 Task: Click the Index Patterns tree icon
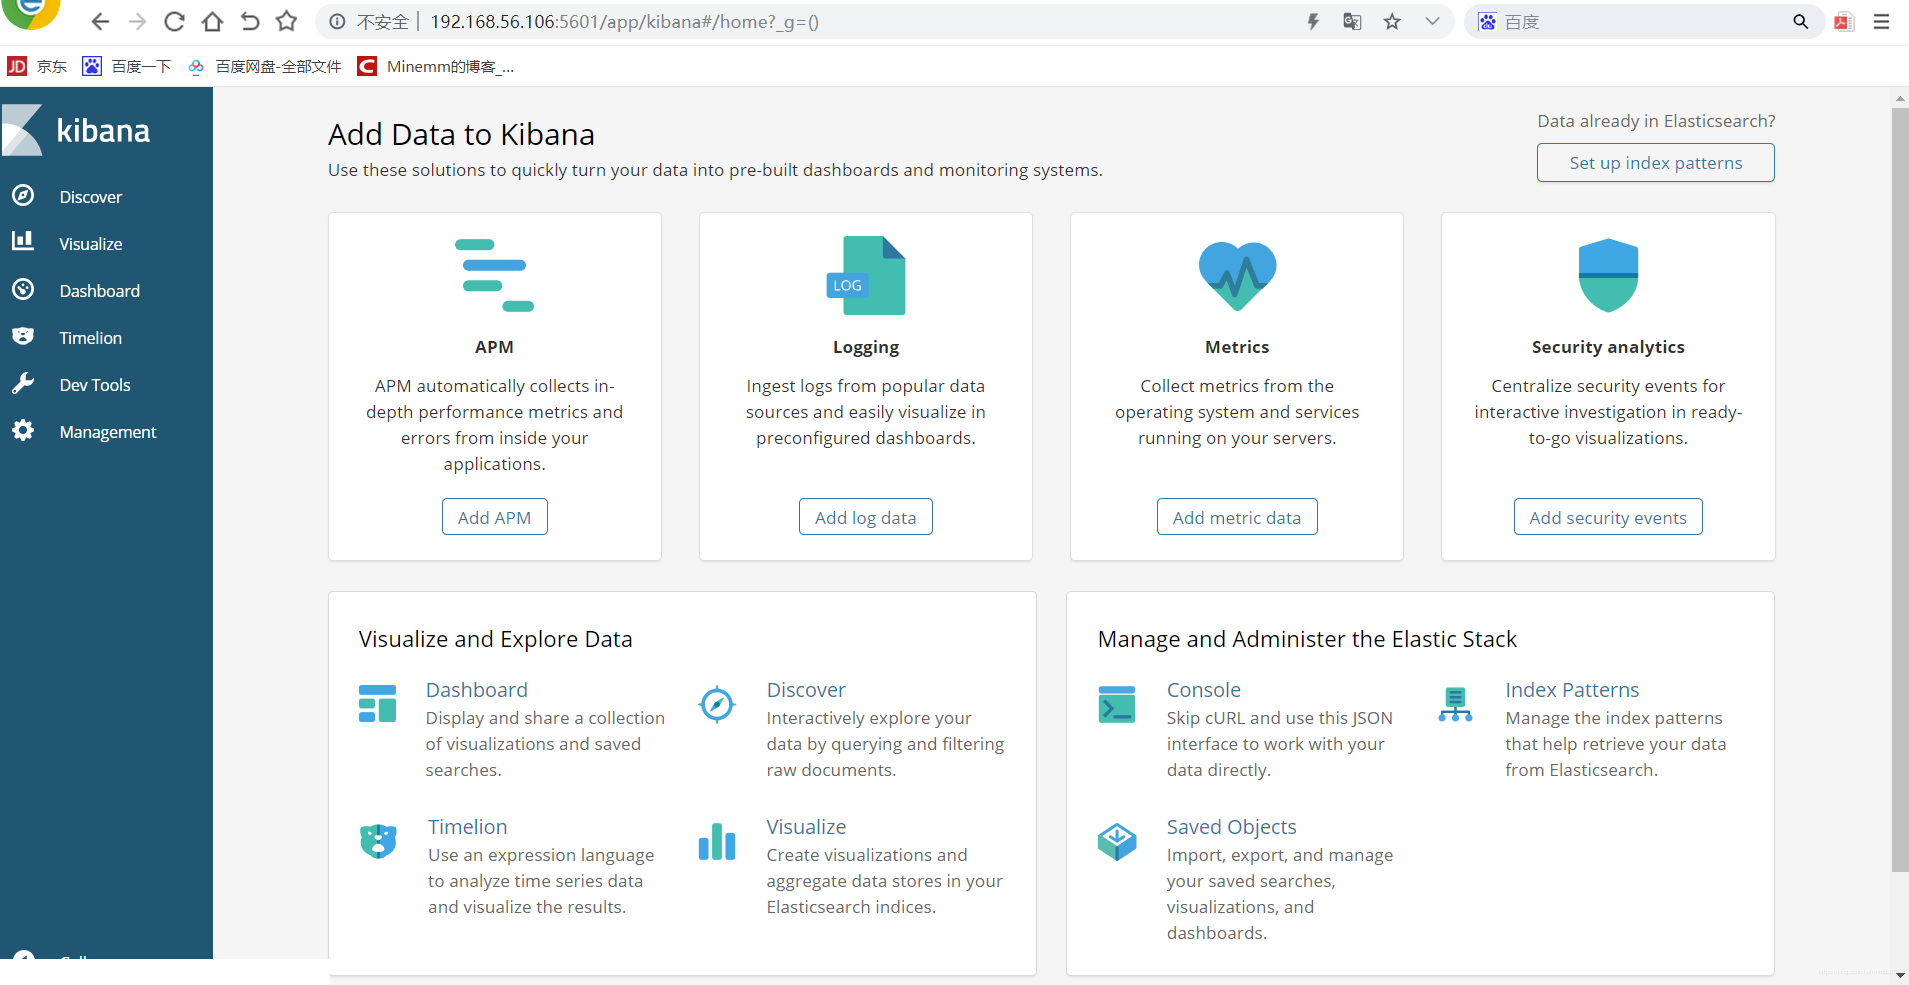(x=1455, y=704)
